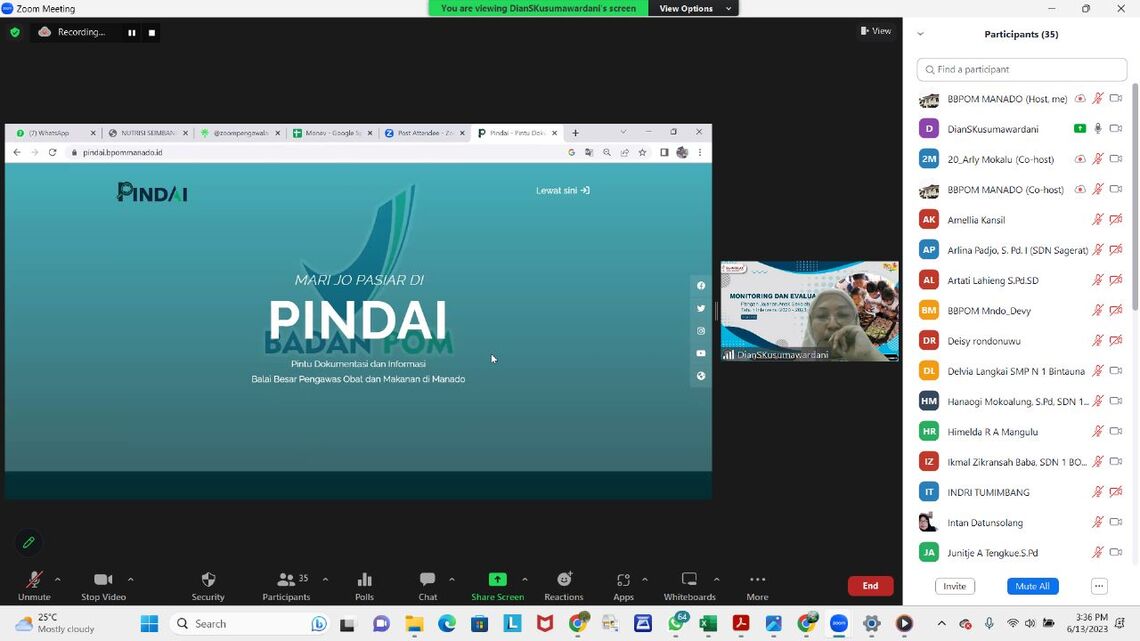Open the Apps icon
This screenshot has height=641, width=1140.
[x=623, y=580]
